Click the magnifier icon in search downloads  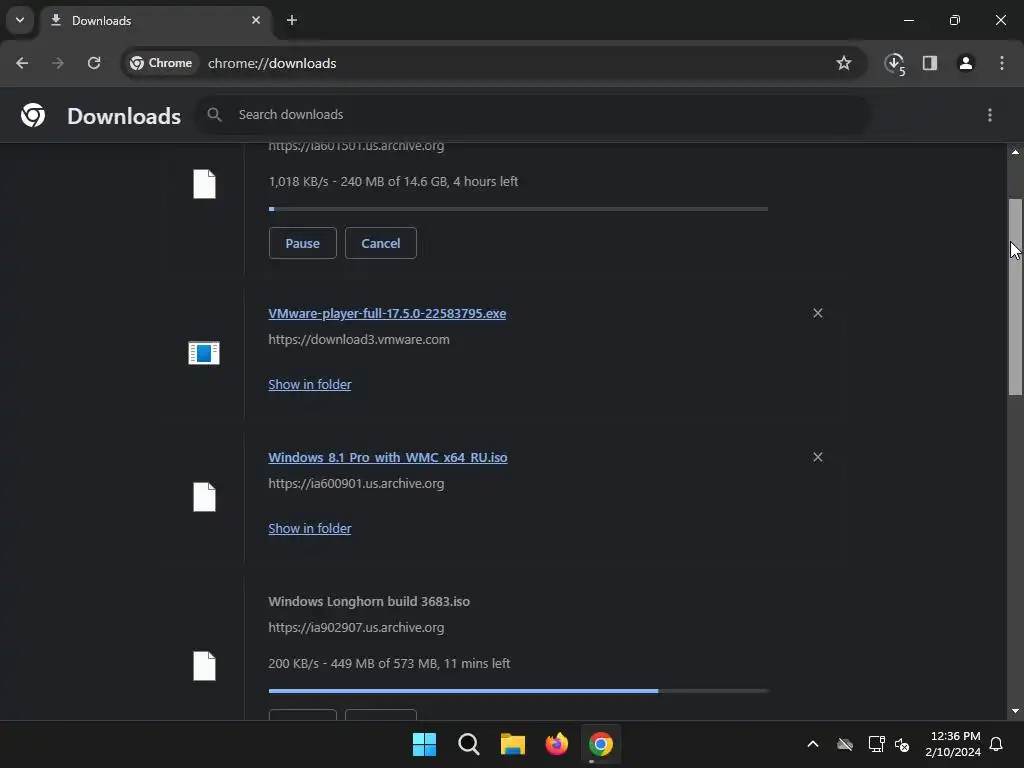coord(214,114)
